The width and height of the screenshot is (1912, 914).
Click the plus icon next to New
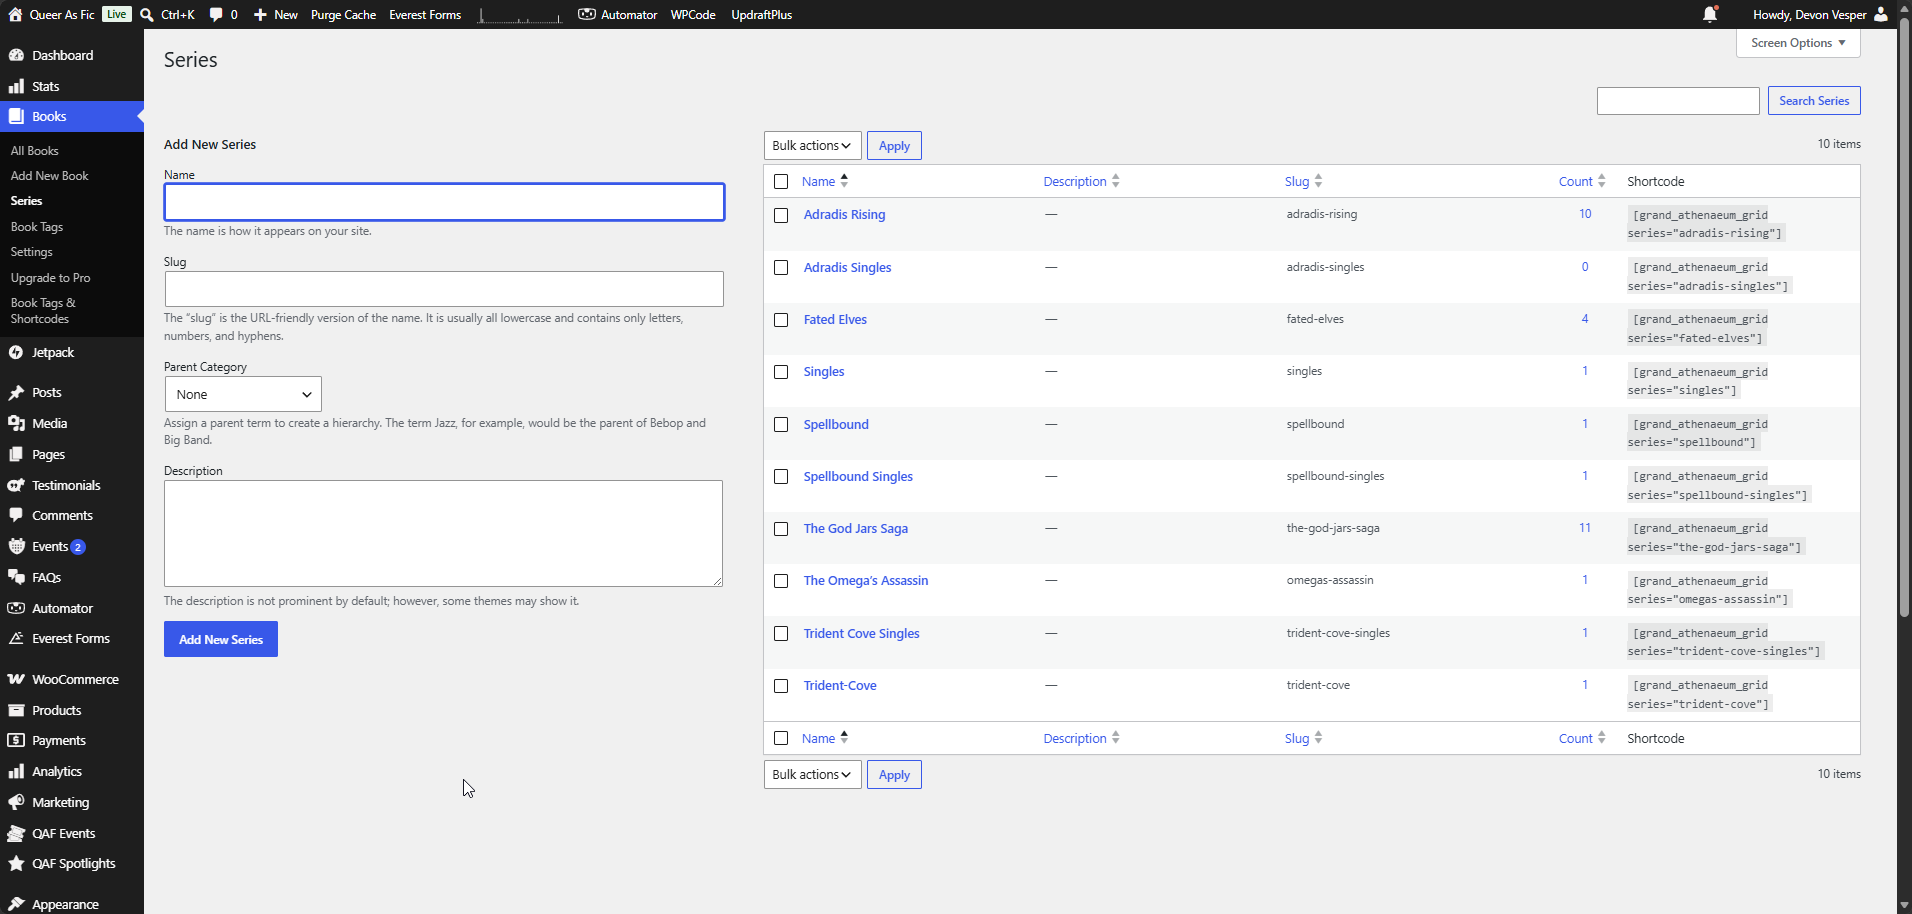[x=260, y=14]
